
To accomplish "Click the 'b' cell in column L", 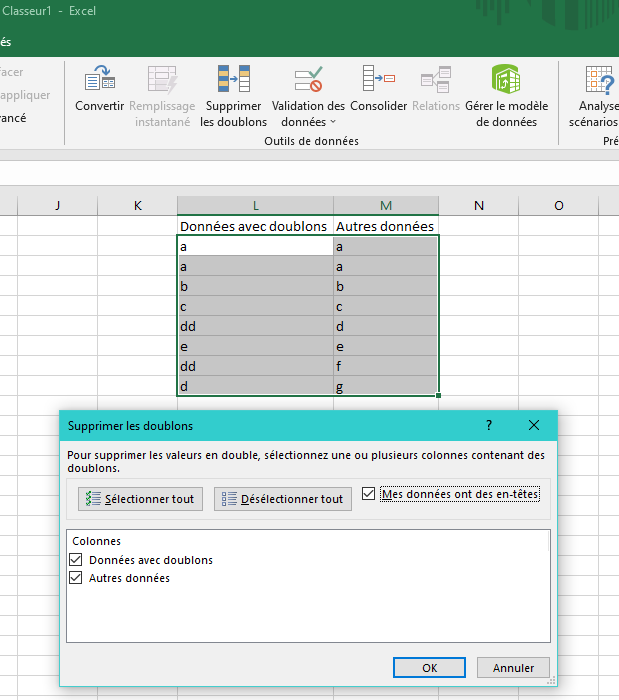I will [255, 286].
